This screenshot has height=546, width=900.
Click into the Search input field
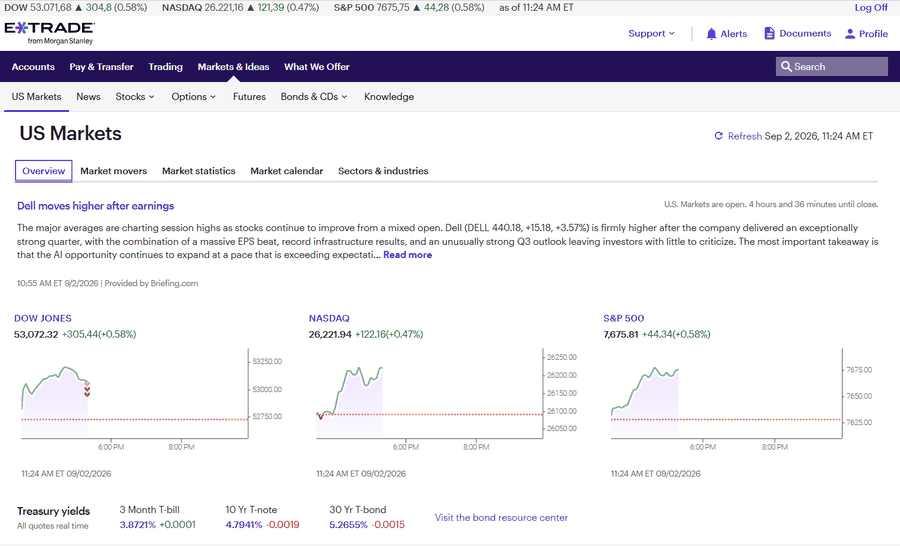[x=832, y=67]
